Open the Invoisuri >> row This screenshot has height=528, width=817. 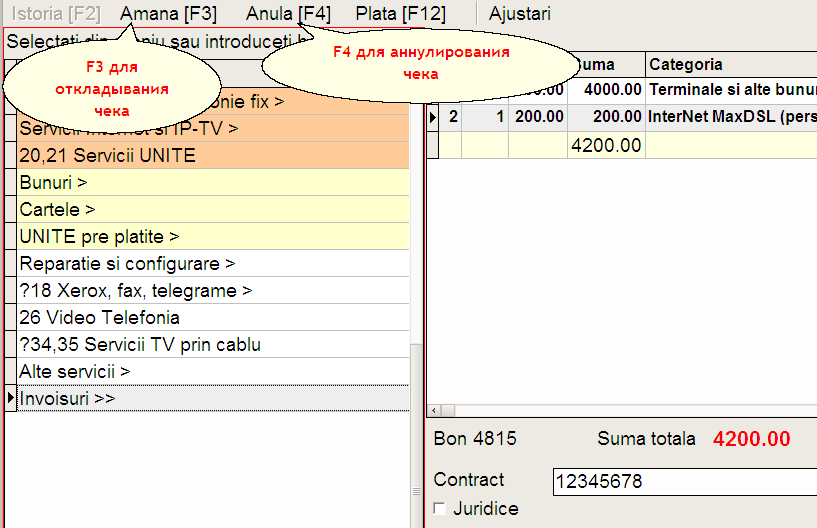[213, 399]
